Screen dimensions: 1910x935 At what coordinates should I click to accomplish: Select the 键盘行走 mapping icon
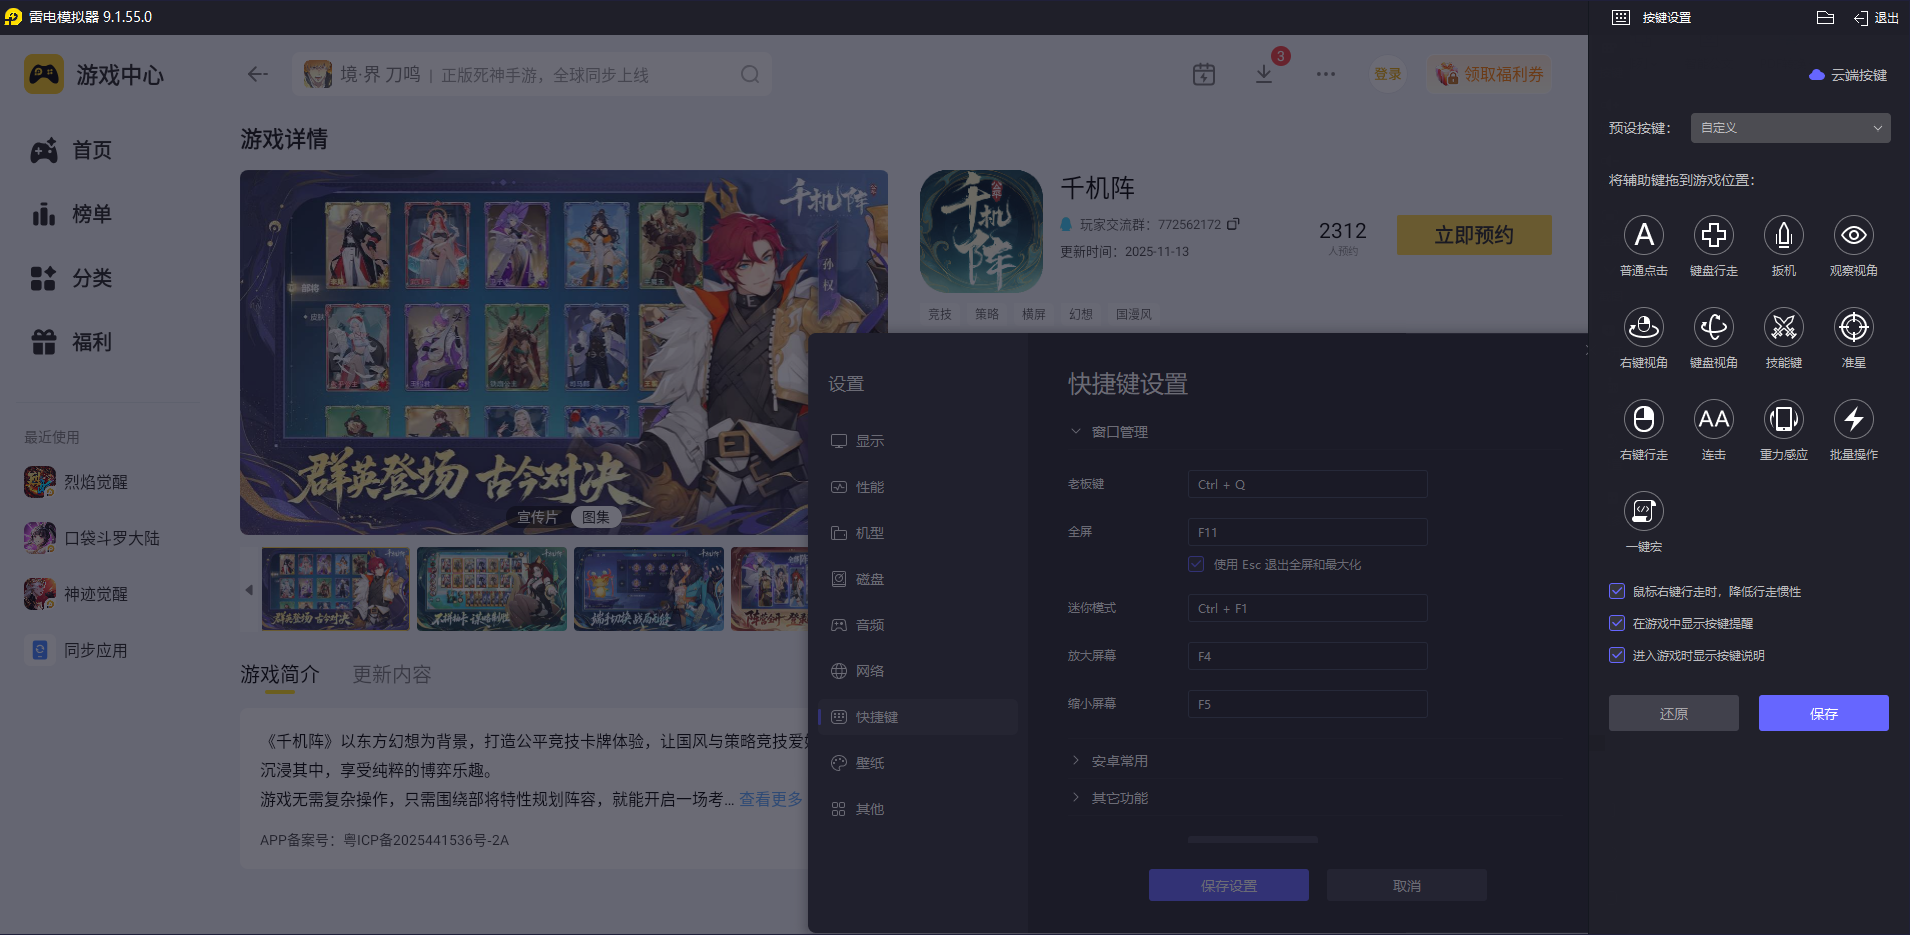click(1714, 236)
